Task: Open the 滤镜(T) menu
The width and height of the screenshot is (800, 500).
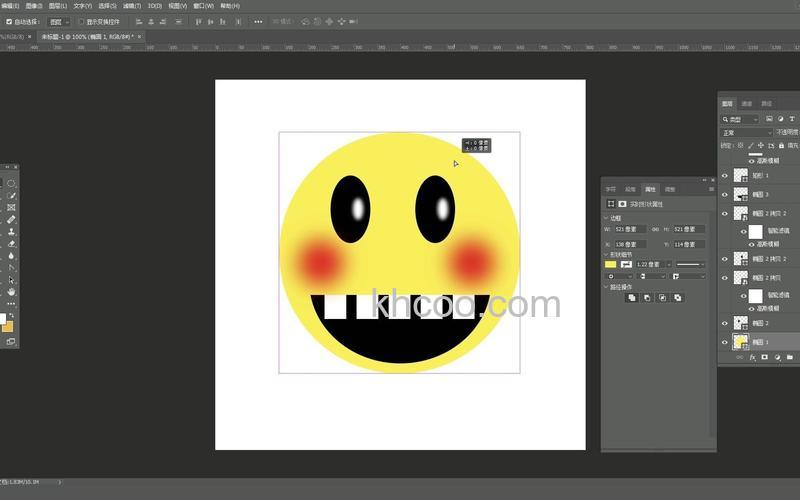Action: click(x=132, y=5)
